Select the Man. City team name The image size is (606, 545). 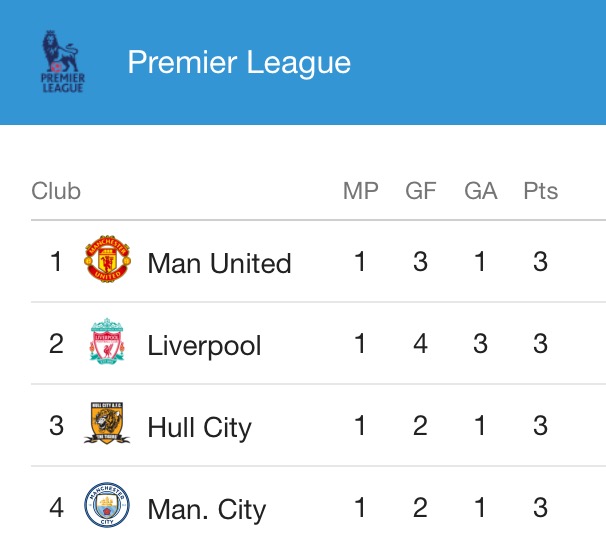click(207, 509)
